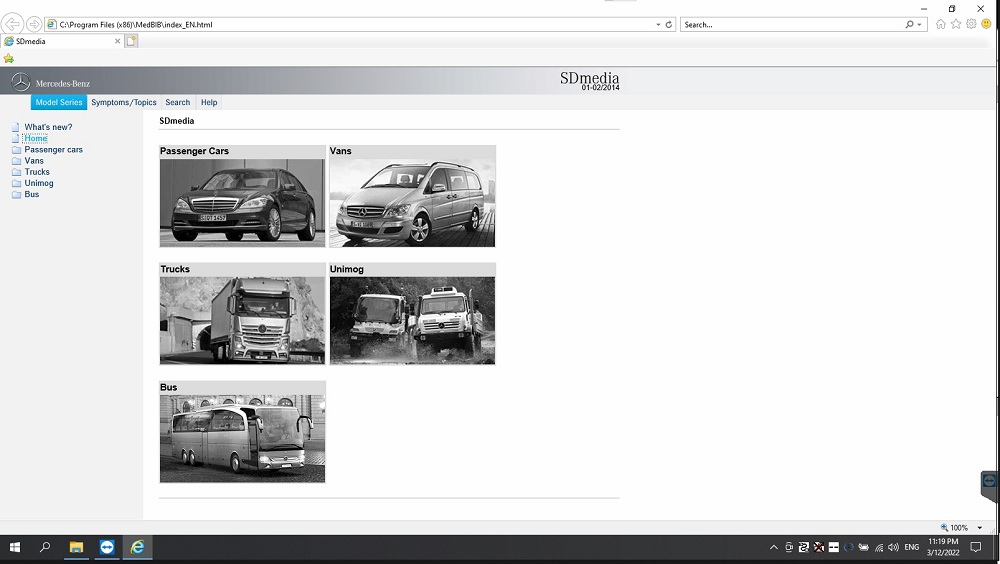Click the Wi-Fi network tray icon

click(x=879, y=547)
